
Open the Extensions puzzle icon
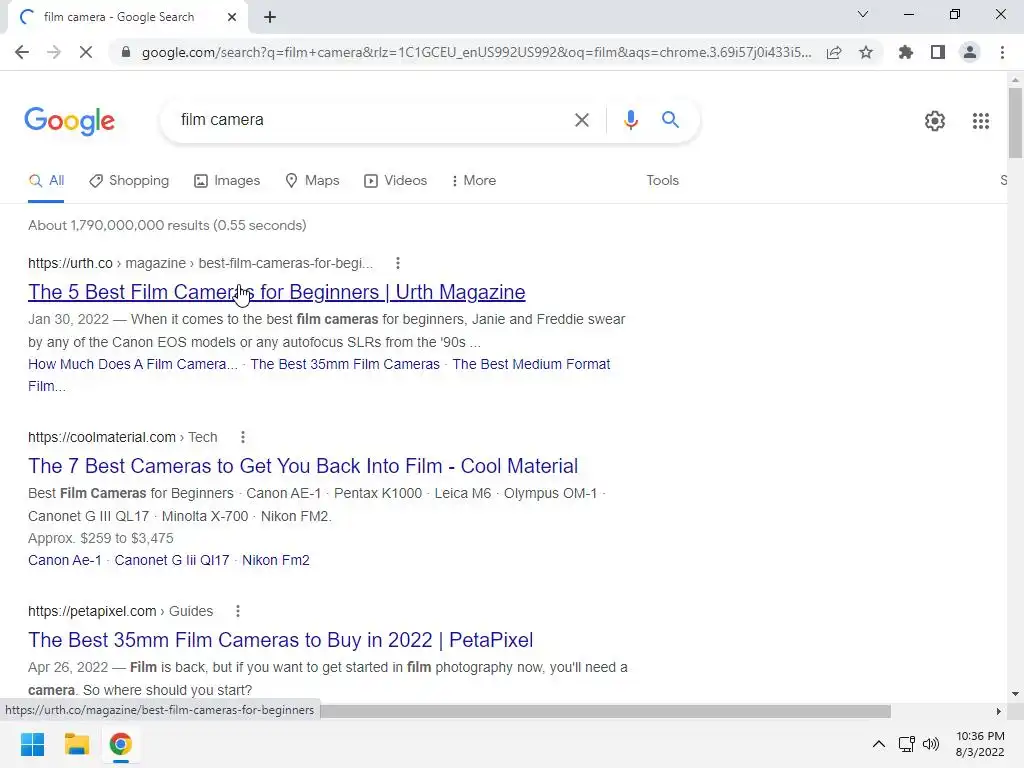coord(905,52)
